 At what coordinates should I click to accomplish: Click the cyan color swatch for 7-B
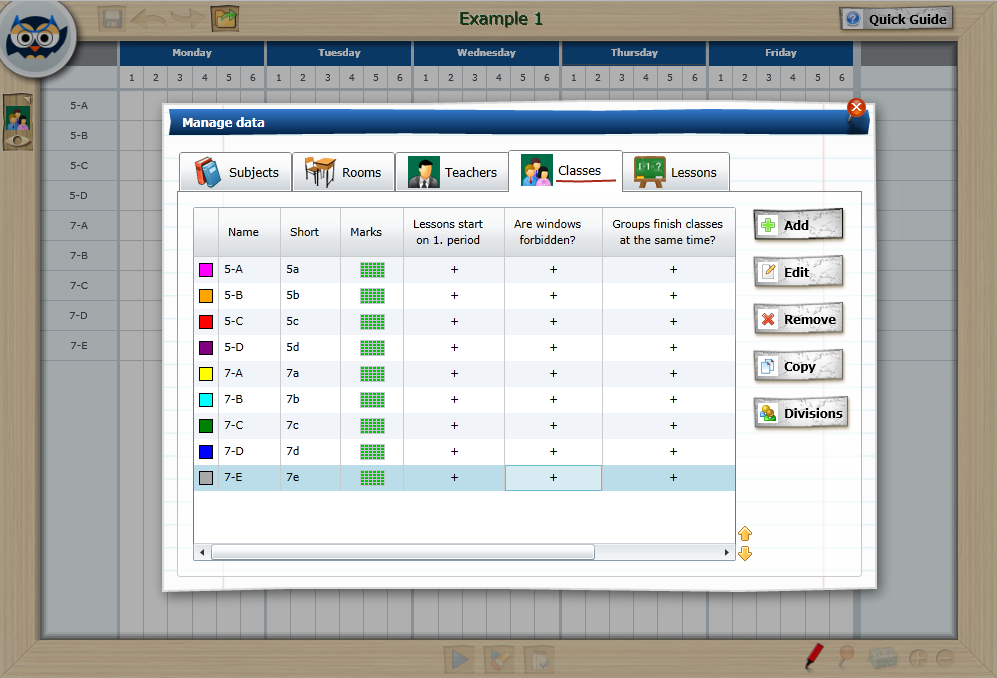(206, 400)
